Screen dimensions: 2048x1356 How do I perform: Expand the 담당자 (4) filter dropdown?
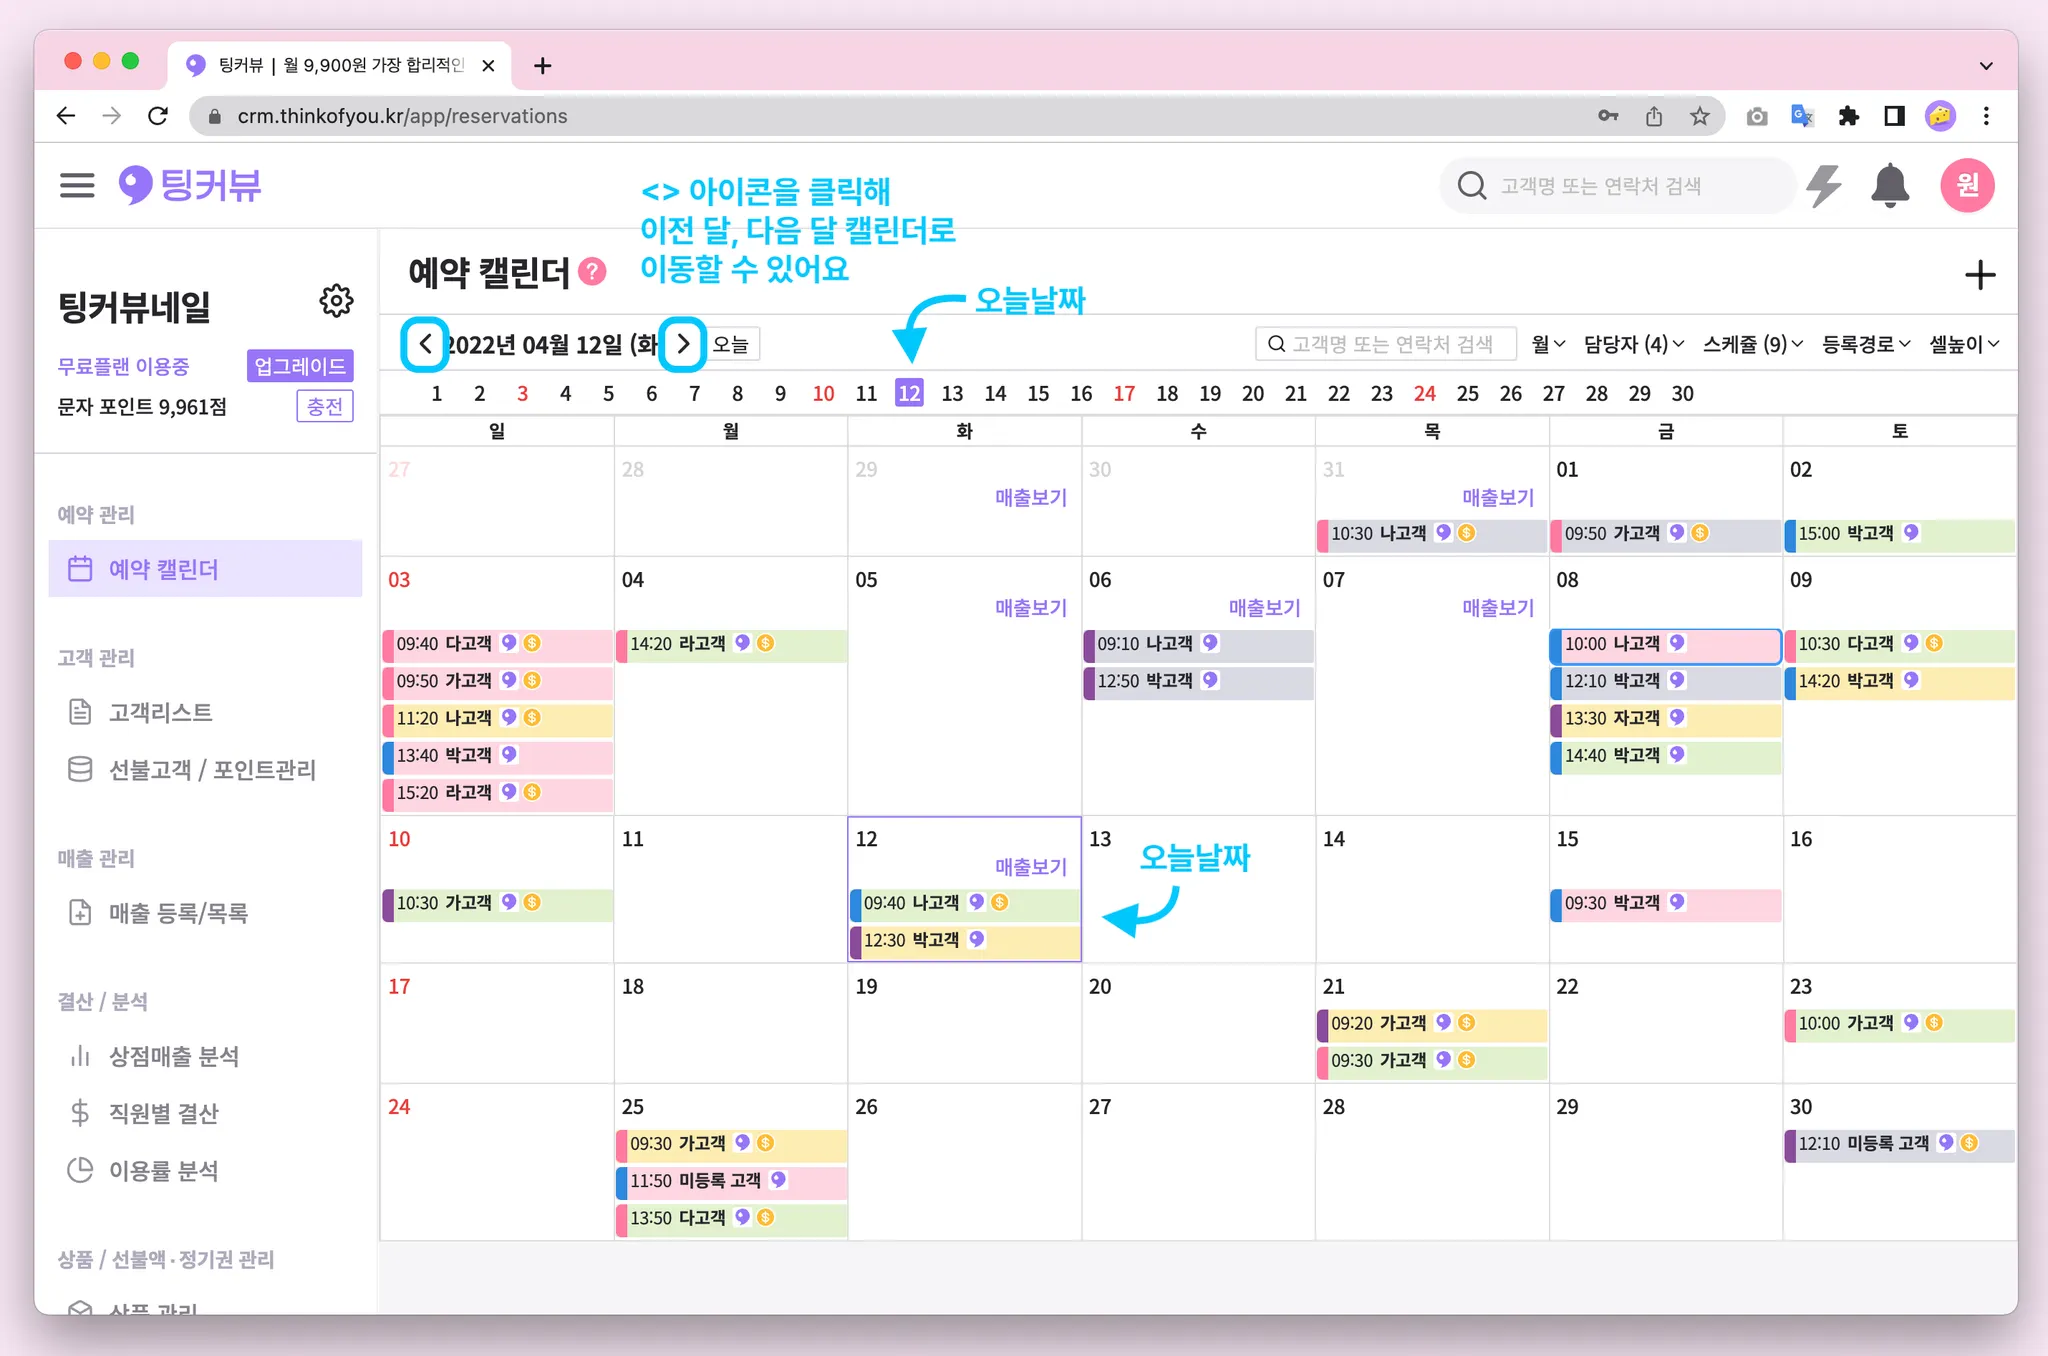1633,344
